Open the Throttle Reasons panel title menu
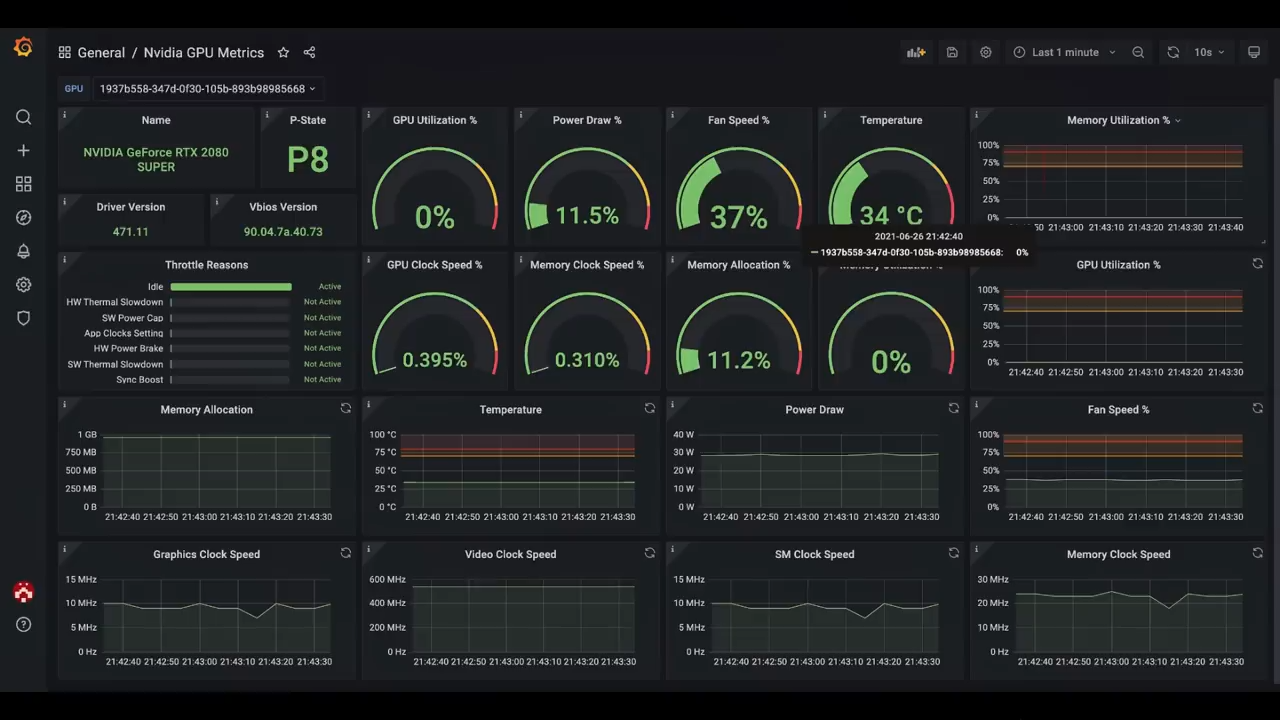The height and width of the screenshot is (720, 1280). tap(206, 265)
